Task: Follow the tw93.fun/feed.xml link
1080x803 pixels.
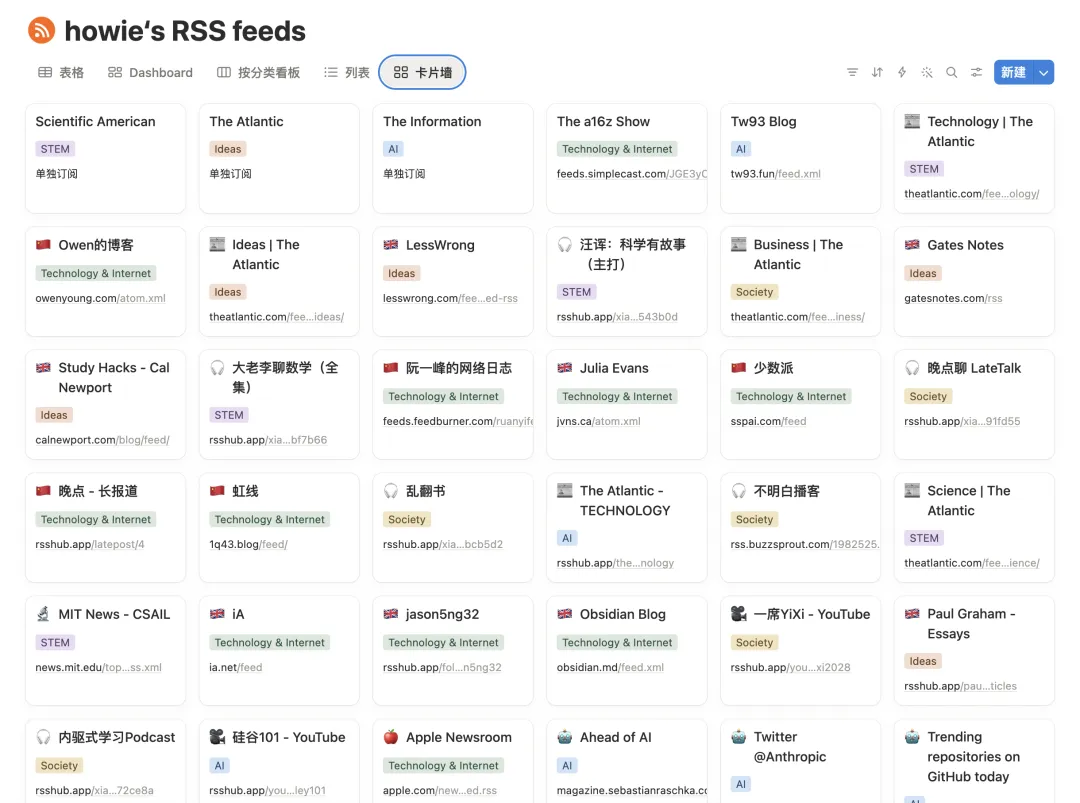Action: click(x=776, y=174)
